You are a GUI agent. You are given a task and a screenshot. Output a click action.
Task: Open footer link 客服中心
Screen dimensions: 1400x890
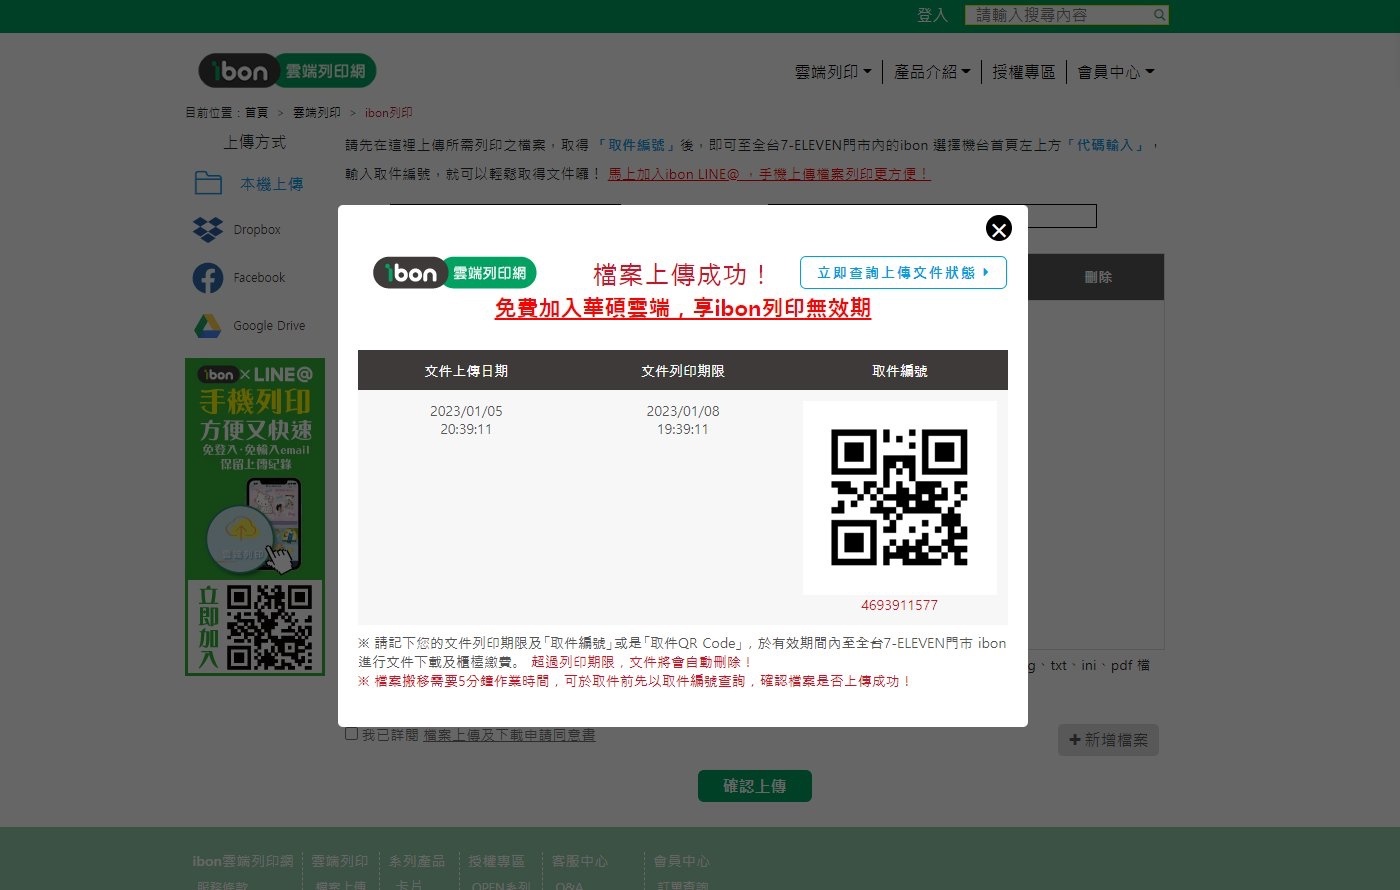coord(580,861)
